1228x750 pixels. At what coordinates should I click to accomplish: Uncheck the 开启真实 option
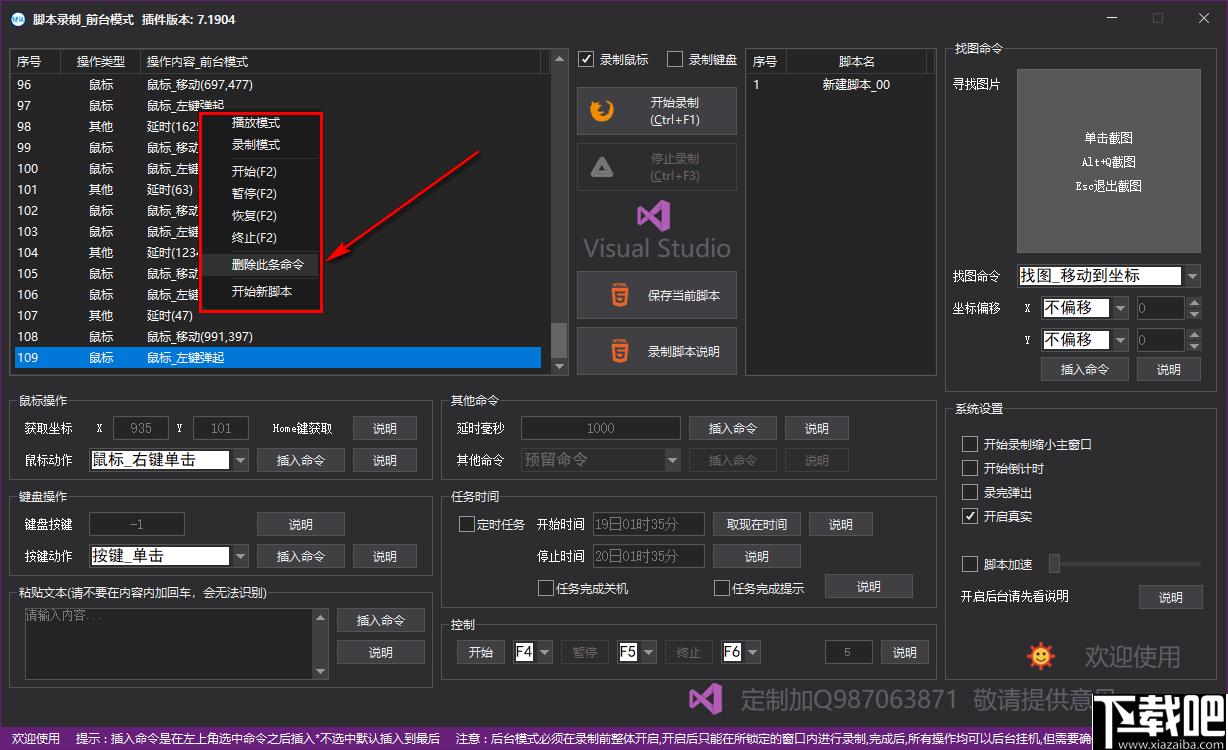[x=969, y=516]
